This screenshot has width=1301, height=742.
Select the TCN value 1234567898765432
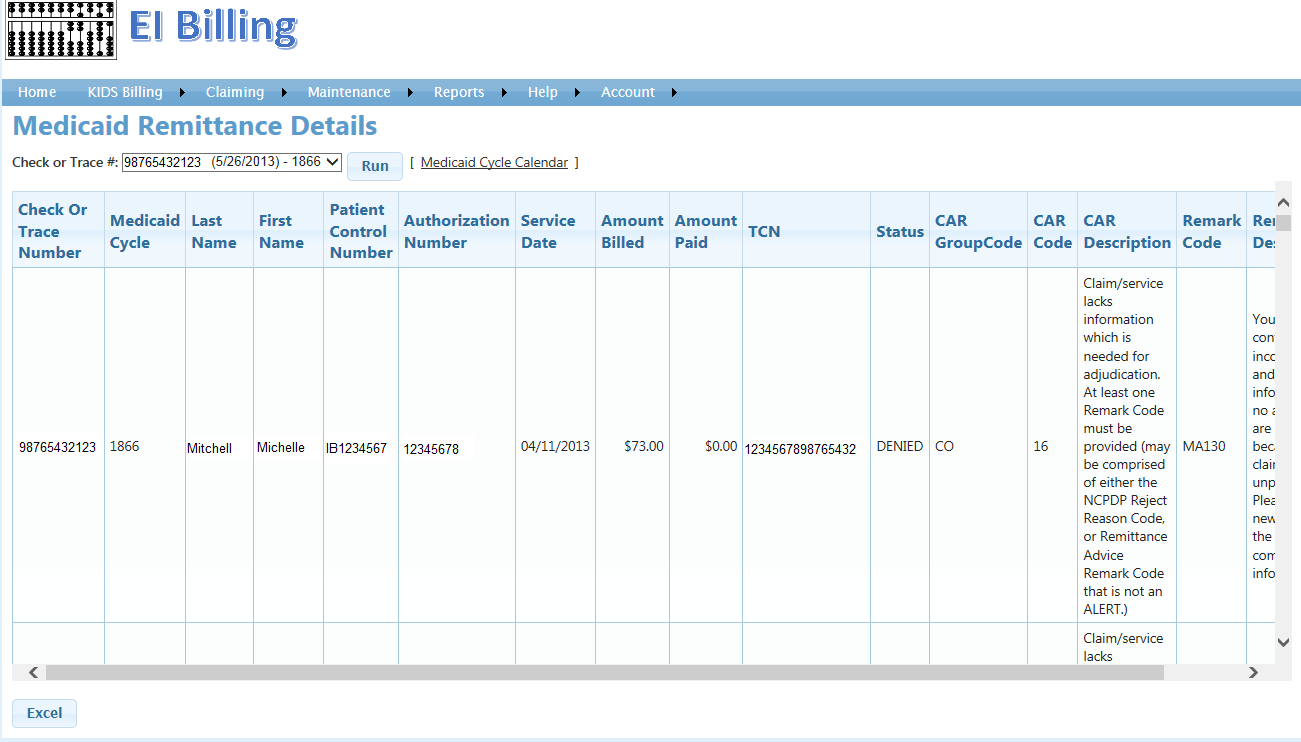800,449
